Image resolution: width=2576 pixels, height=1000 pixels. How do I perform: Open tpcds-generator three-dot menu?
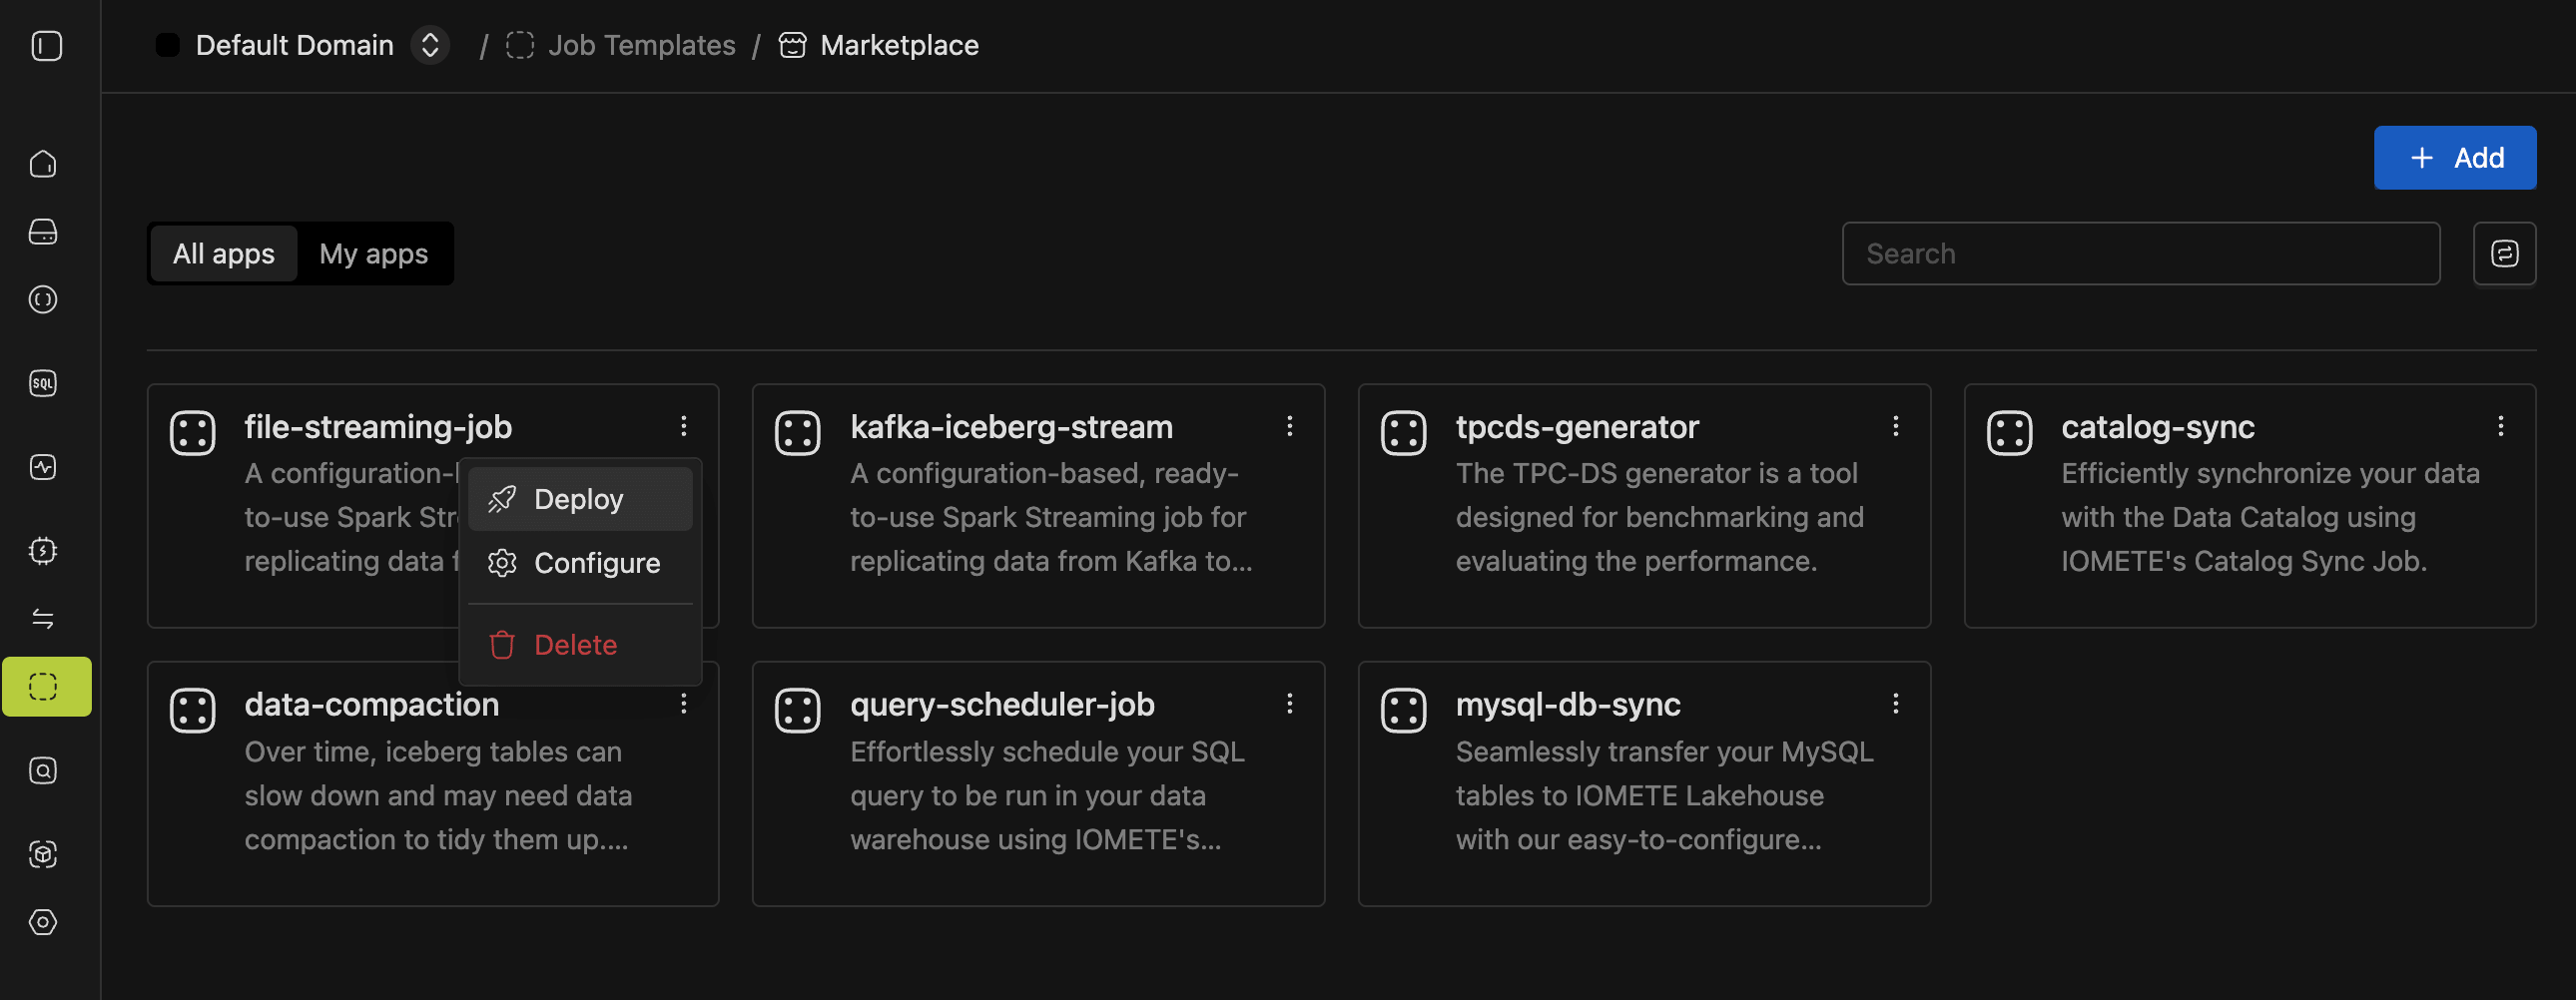coord(1895,427)
